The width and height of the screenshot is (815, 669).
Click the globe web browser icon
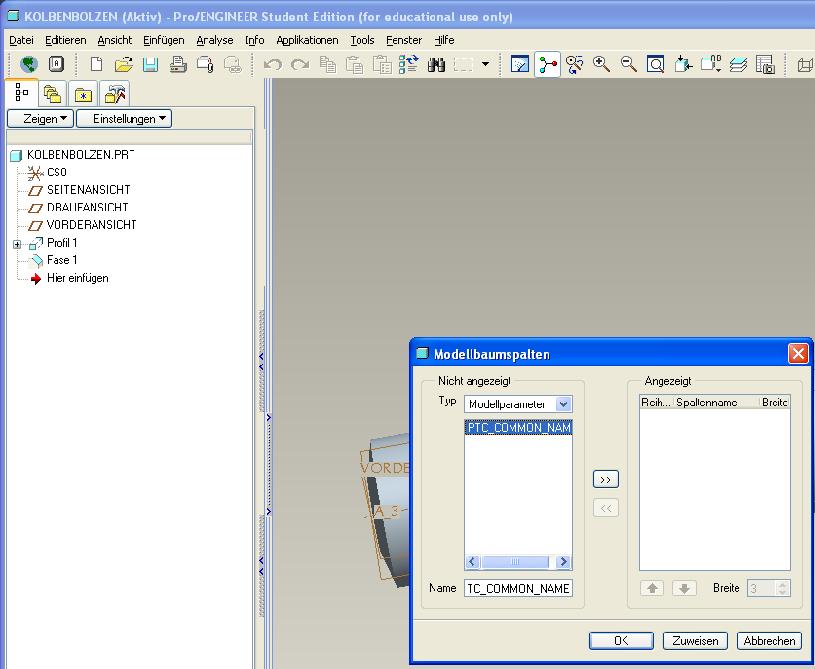pos(29,64)
